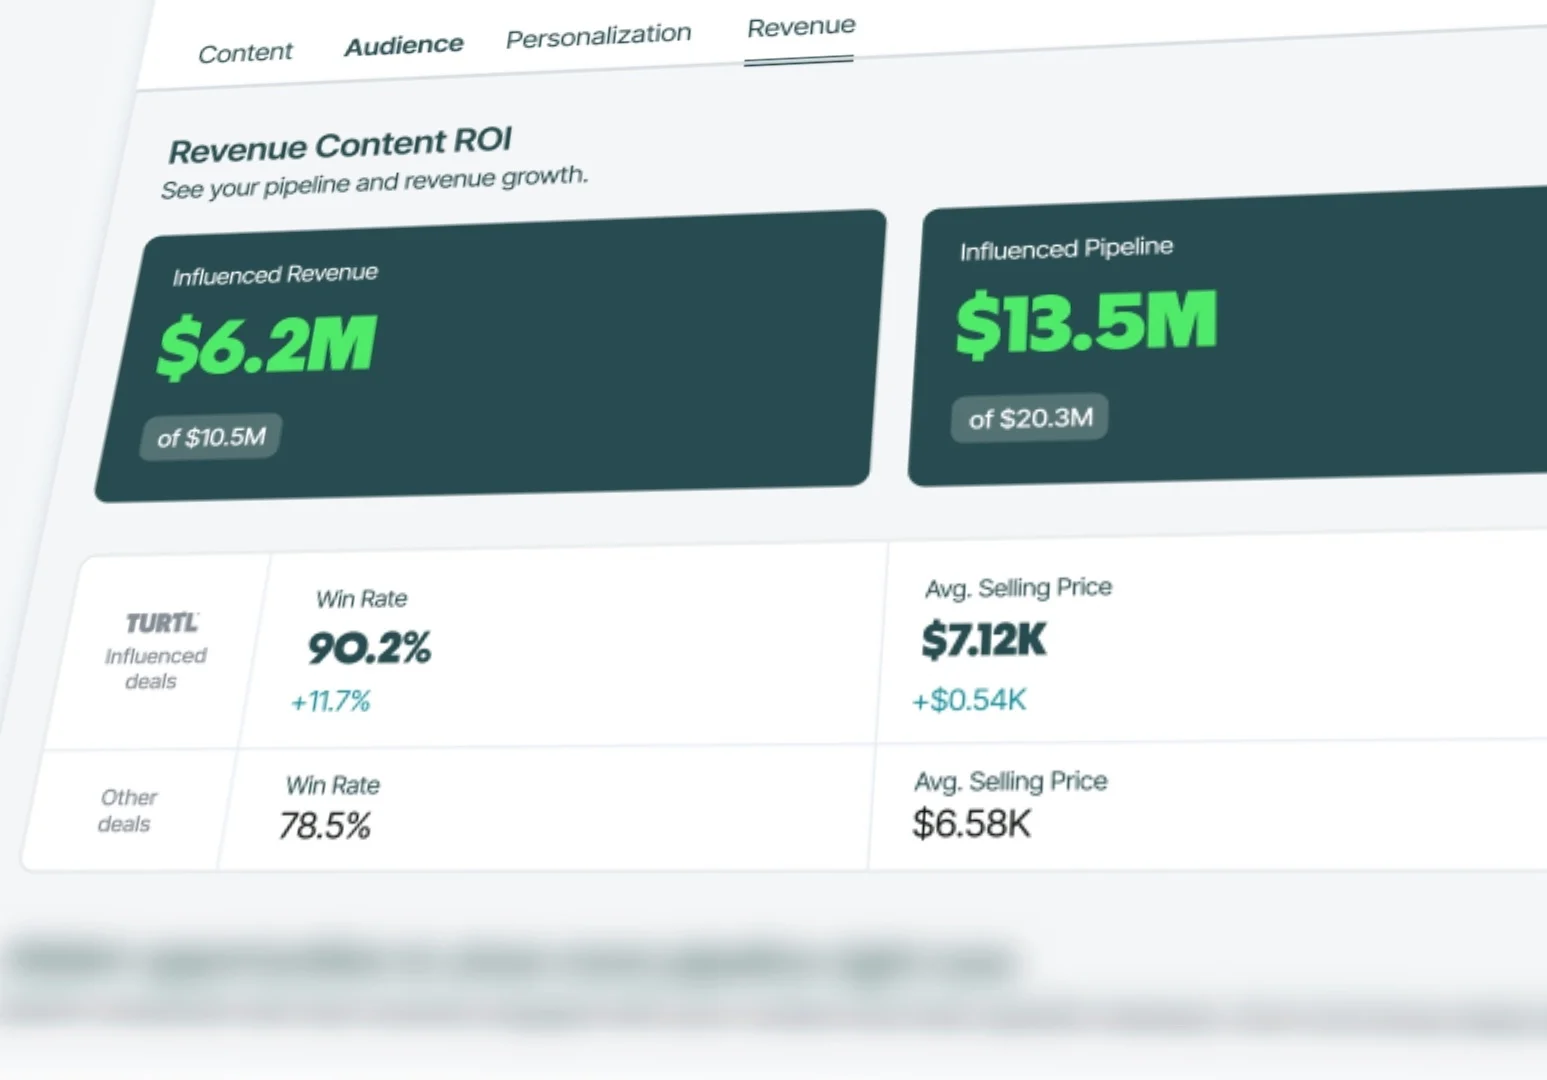
Task: Select the $6.2M influenced revenue figure
Action: click(x=267, y=345)
